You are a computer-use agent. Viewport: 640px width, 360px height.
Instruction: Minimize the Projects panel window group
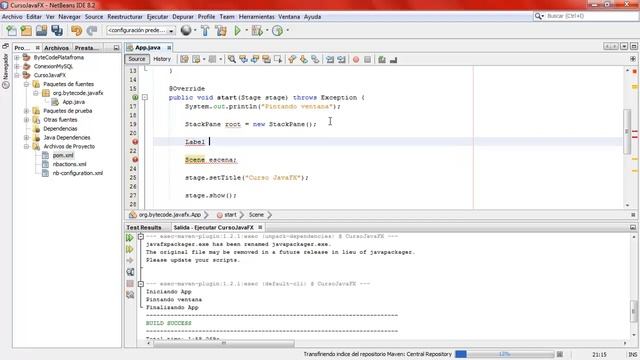[x=116, y=48]
